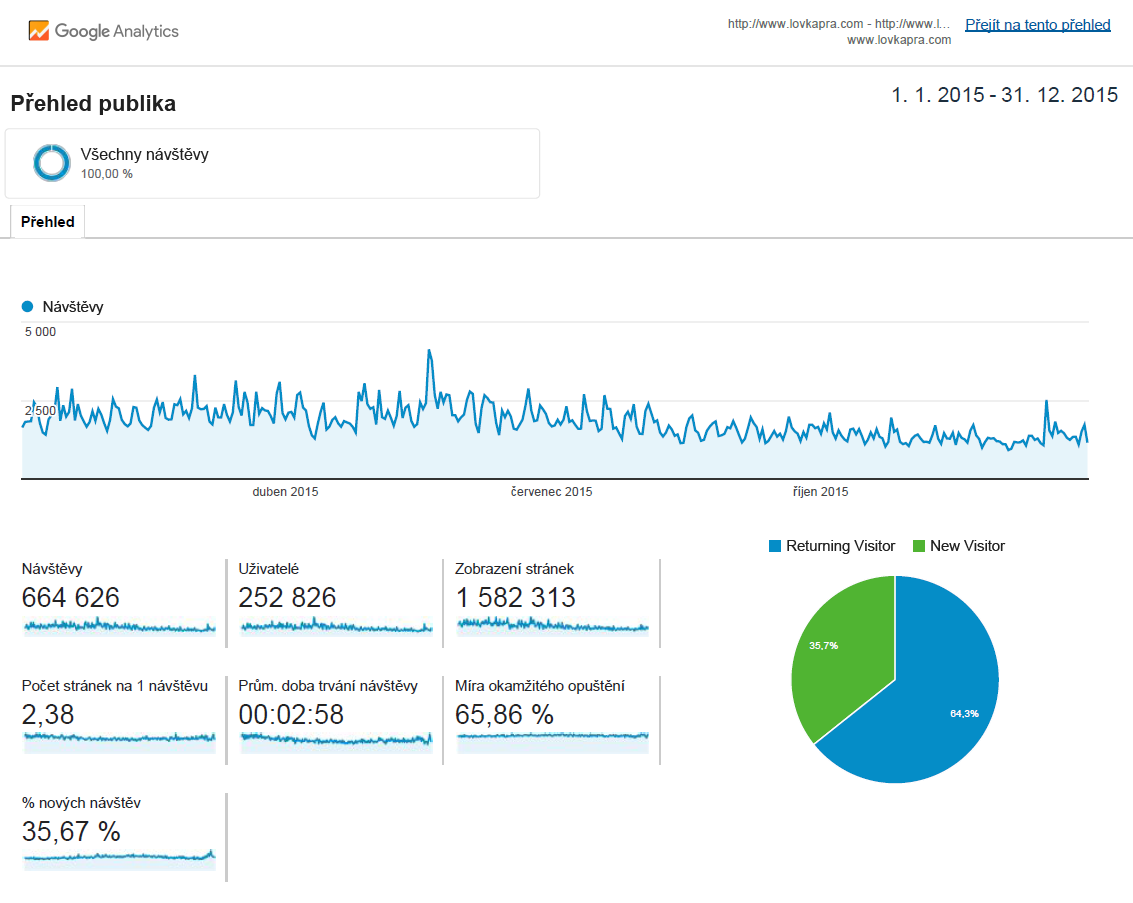Select the Uživatelé metric sparkline
The image size is (1133, 903).
[336, 627]
